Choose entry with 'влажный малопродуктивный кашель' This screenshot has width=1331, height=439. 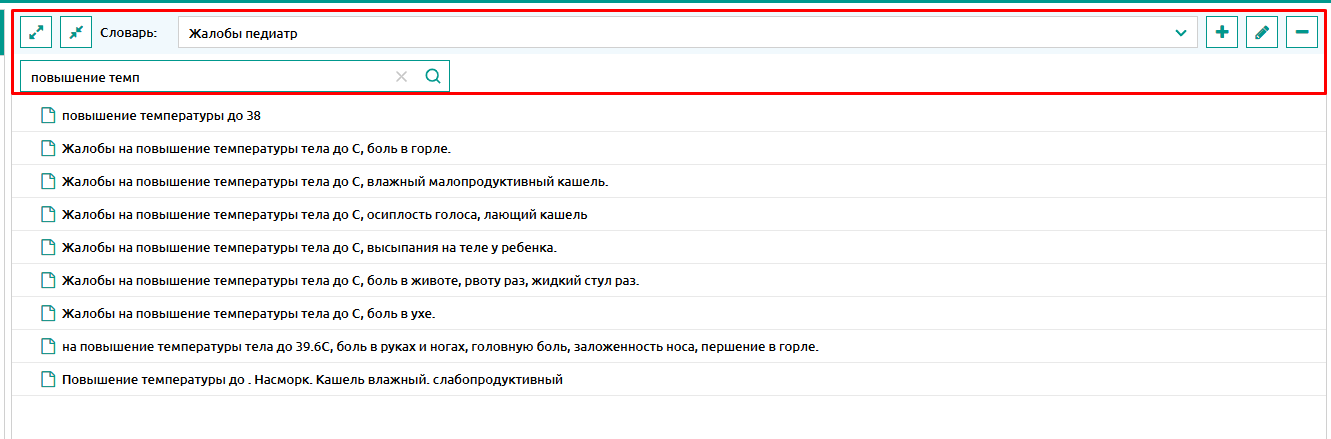coord(335,181)
